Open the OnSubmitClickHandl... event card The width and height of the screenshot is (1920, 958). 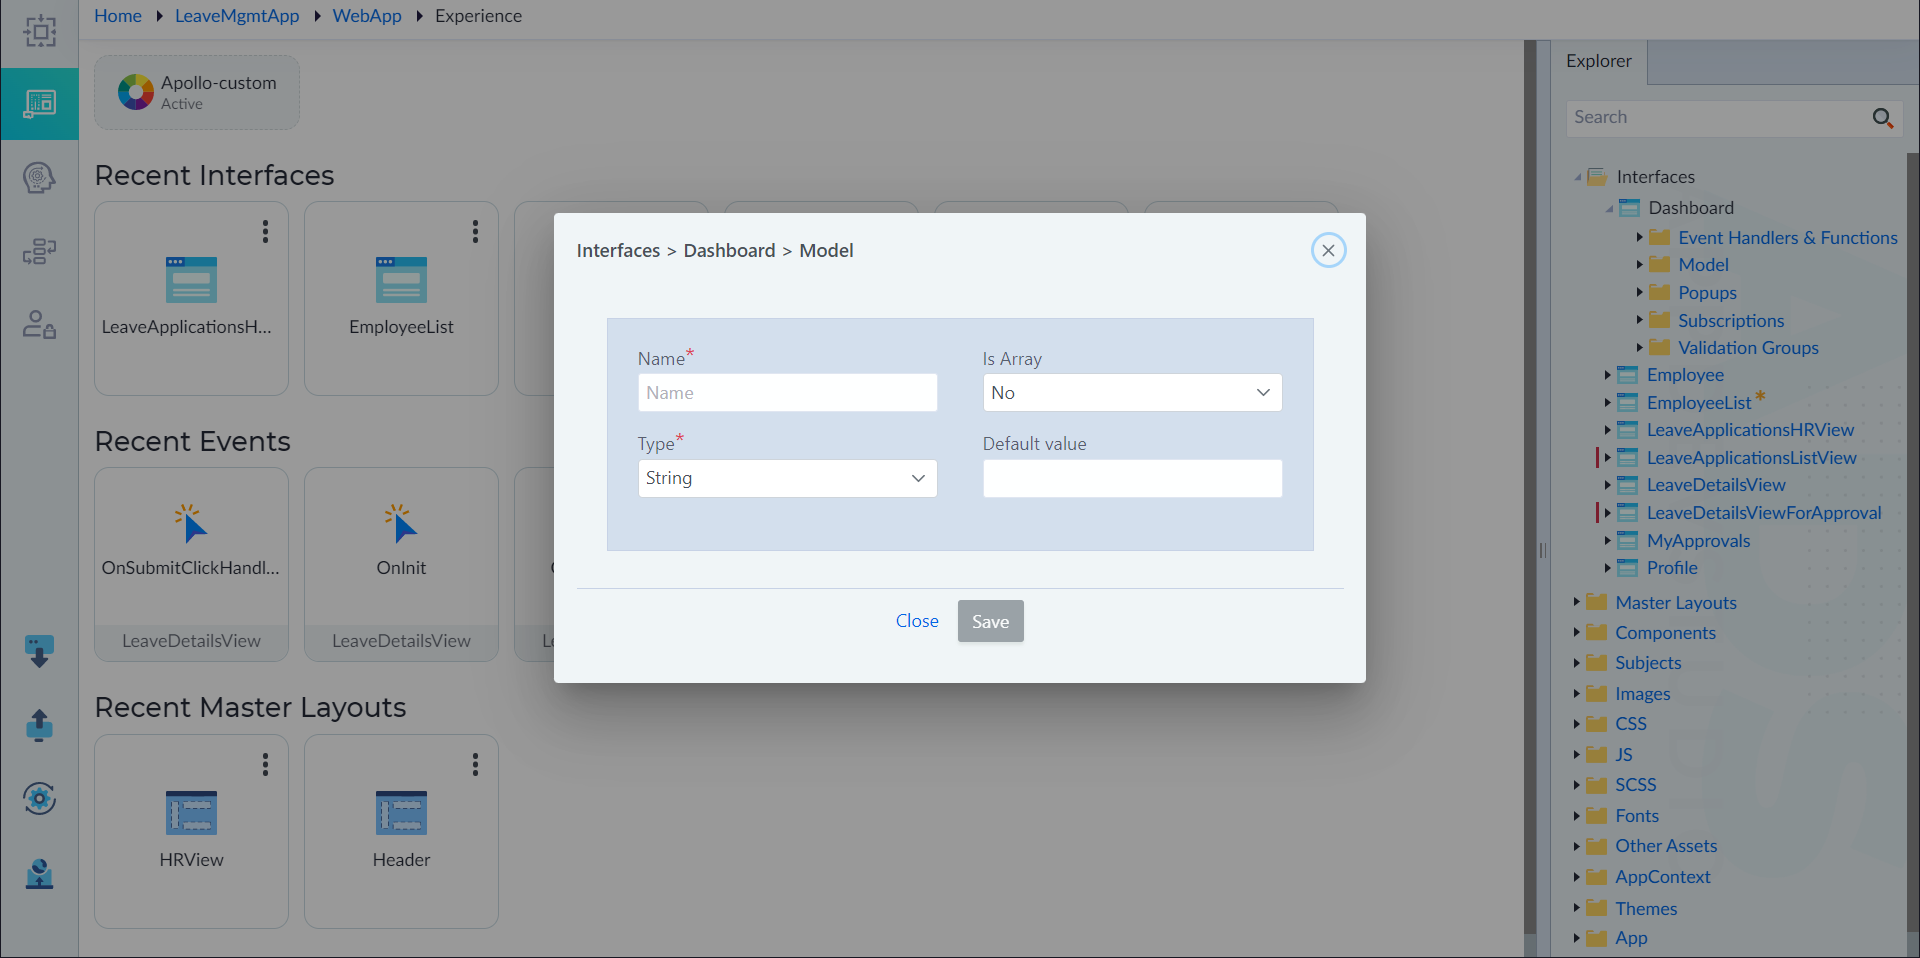[191, 564]
